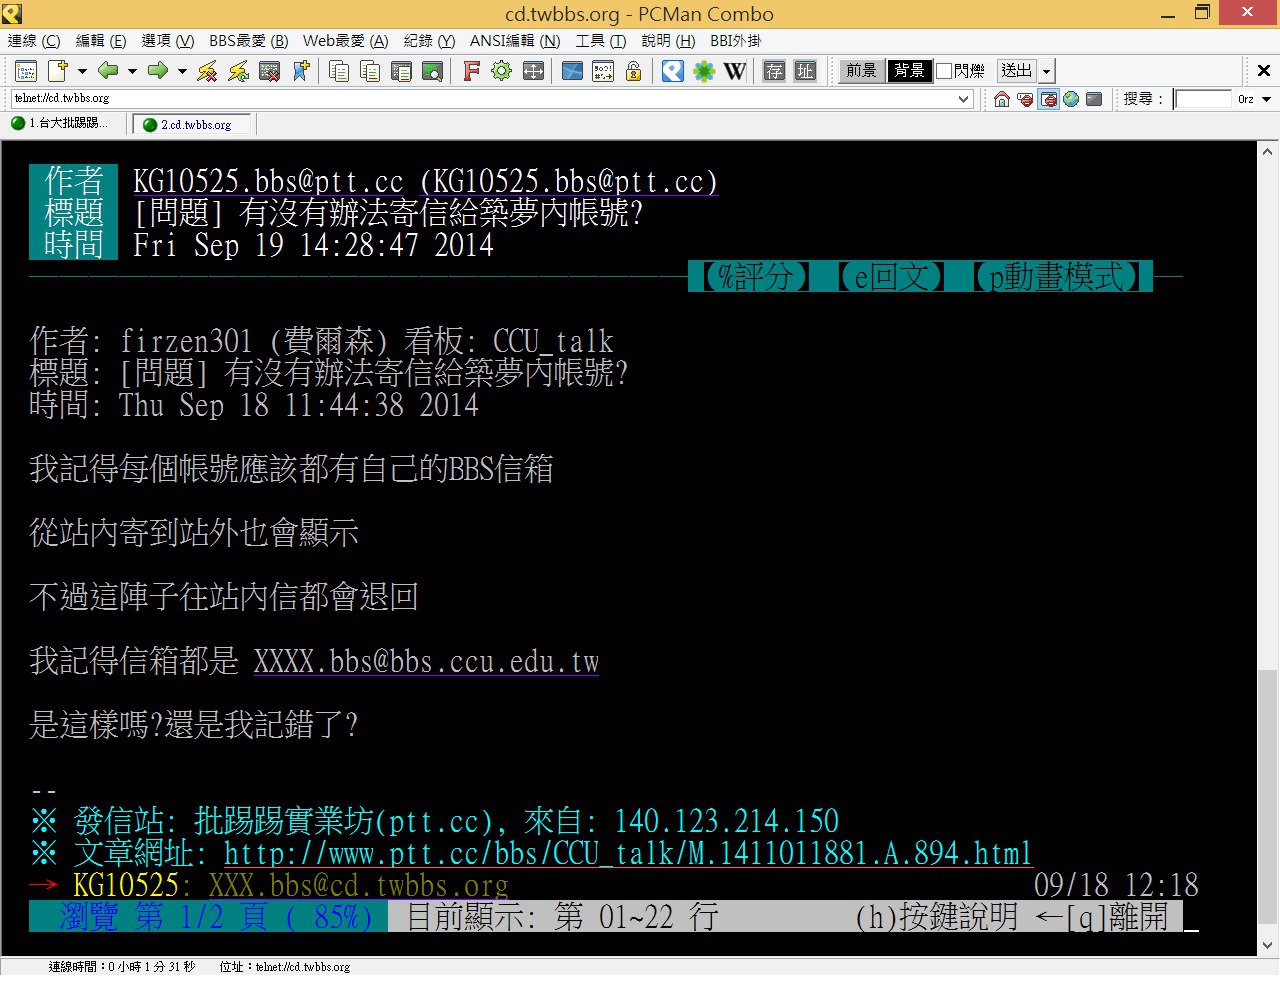This screenshot has width=1280, height=985.
Task: Open Wikipedia with the W icon
Action: [x=735, y=71]
